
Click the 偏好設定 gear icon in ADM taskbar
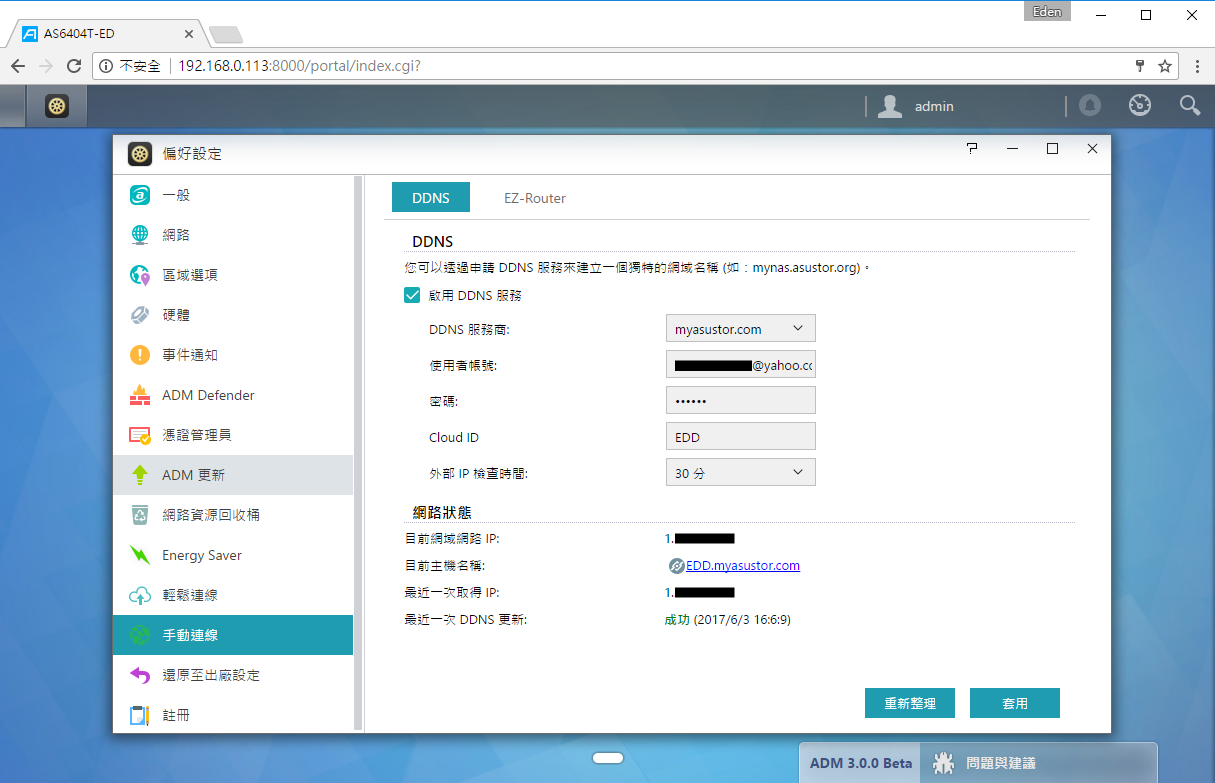point(58,106)
